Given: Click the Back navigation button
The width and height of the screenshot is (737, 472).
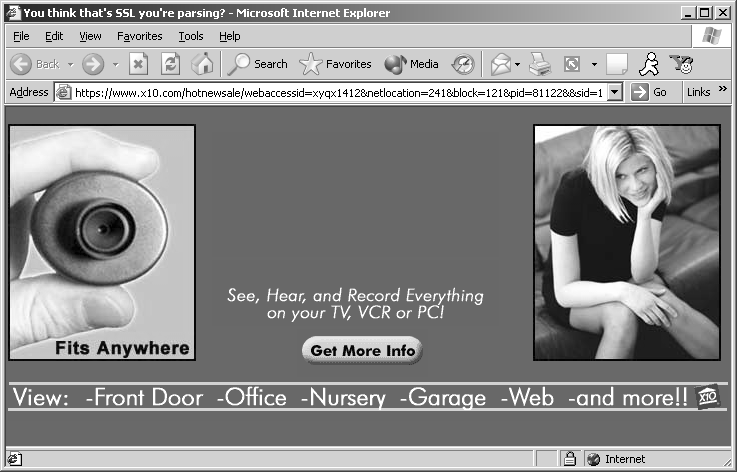Looking at the screenshot, I should [35, 64].
